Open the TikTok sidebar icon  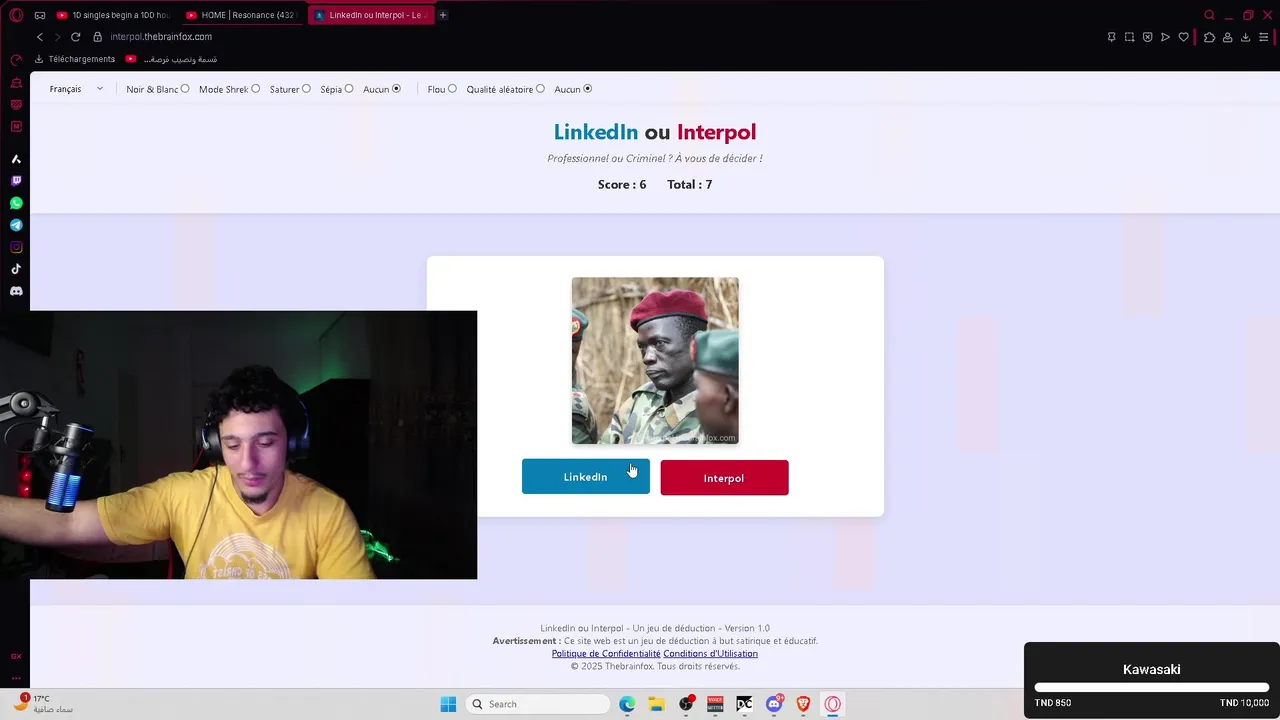pyautogui.click(x=16, y=269)
